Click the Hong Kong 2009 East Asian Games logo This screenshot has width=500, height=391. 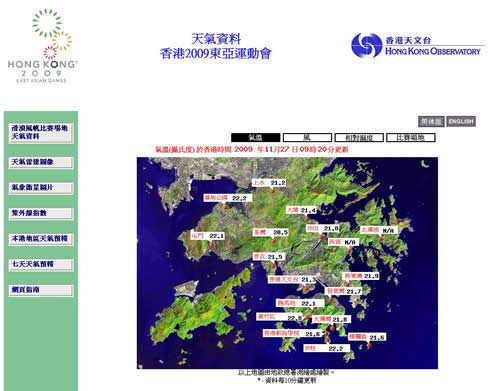(x=43, y=46)
